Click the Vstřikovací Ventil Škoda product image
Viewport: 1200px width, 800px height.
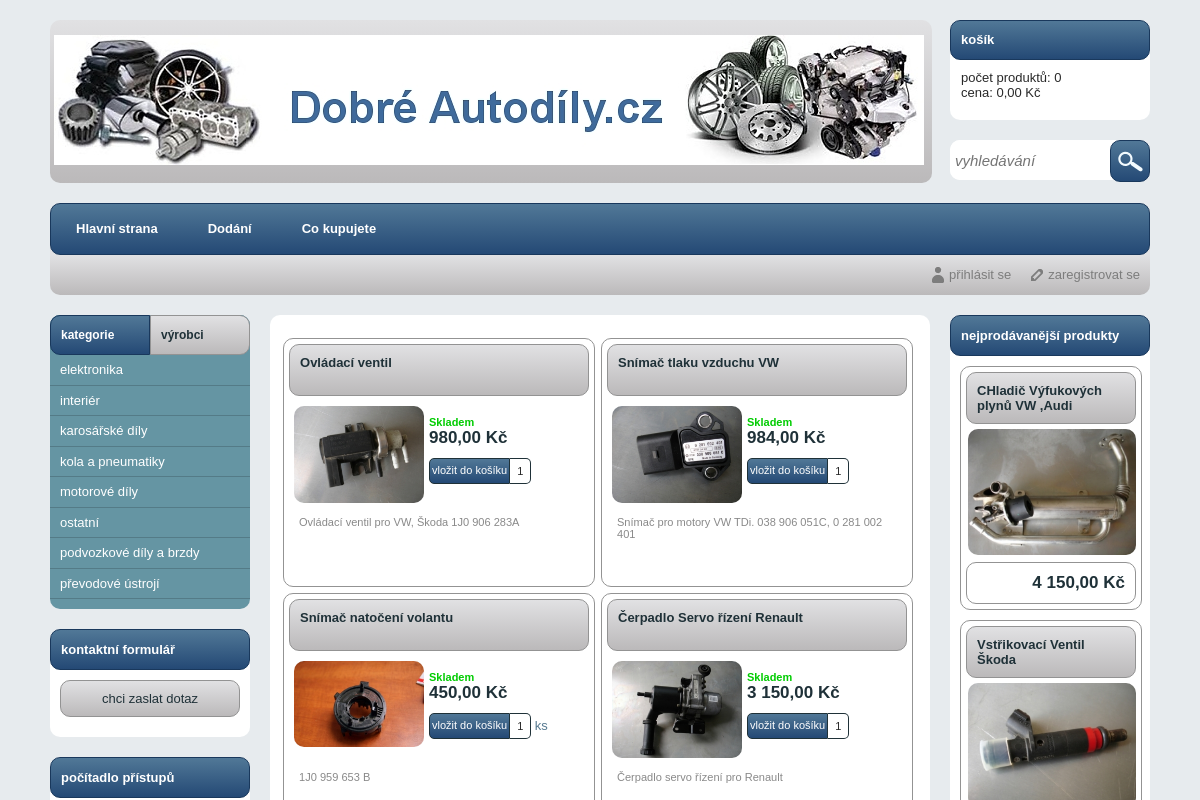click(1052, 742)
